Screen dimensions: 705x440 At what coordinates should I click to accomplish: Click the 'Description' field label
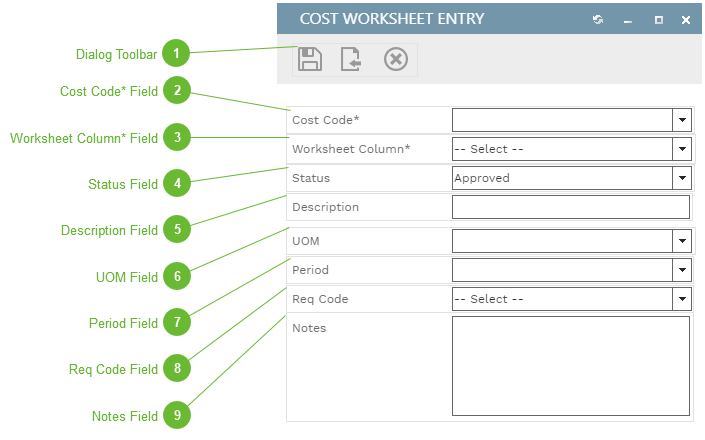coord(326,207)
